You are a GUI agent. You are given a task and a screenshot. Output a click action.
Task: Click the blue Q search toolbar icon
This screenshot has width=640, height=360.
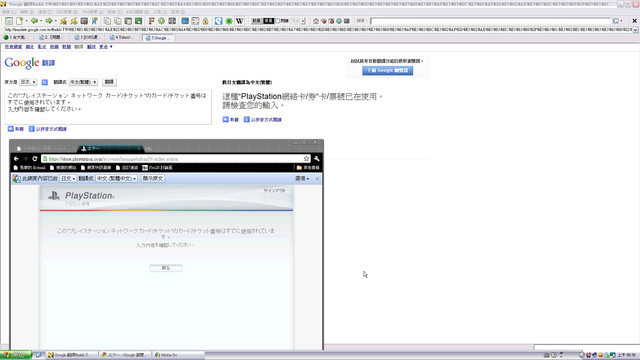point(218,21)
